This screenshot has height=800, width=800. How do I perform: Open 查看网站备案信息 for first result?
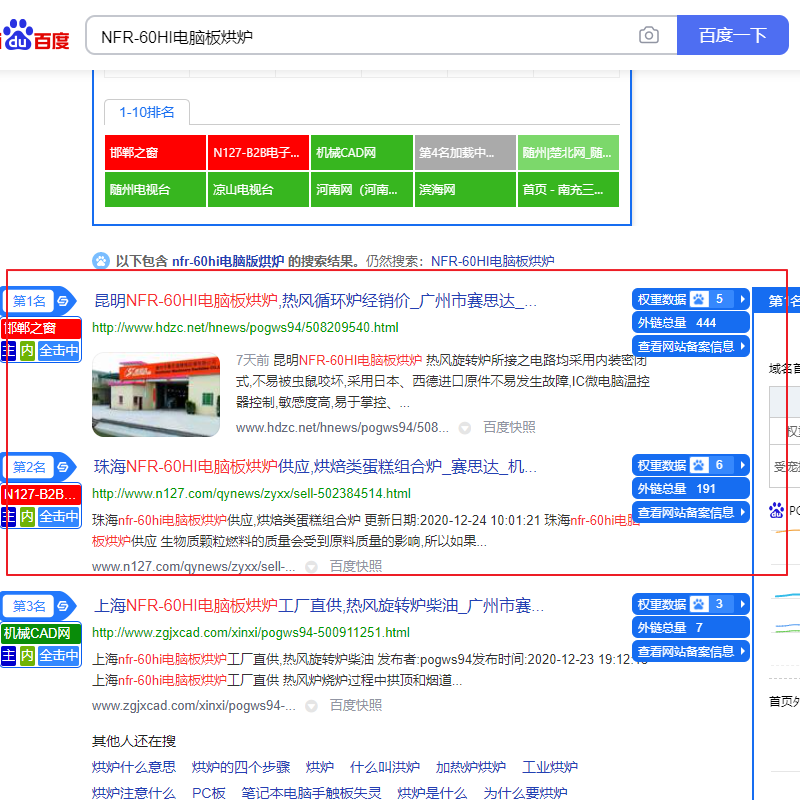coord(690,346)
